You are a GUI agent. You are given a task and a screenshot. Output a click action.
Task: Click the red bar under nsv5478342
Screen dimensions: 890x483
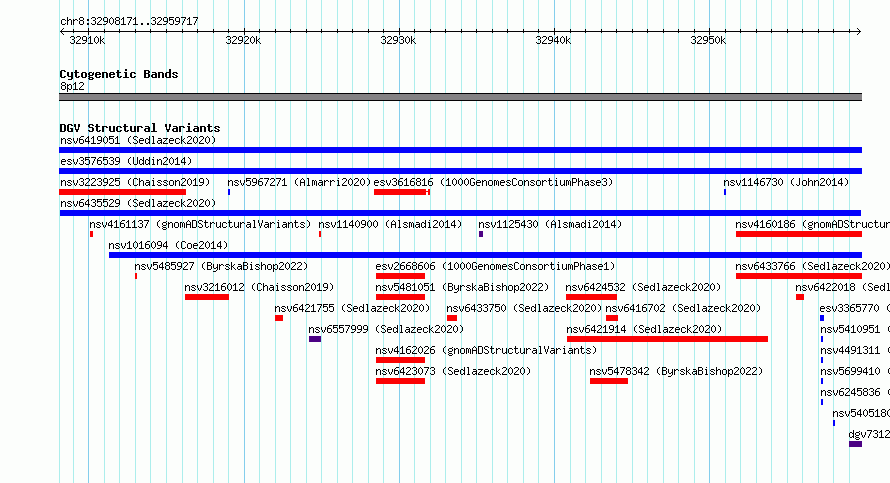[609, 381]
